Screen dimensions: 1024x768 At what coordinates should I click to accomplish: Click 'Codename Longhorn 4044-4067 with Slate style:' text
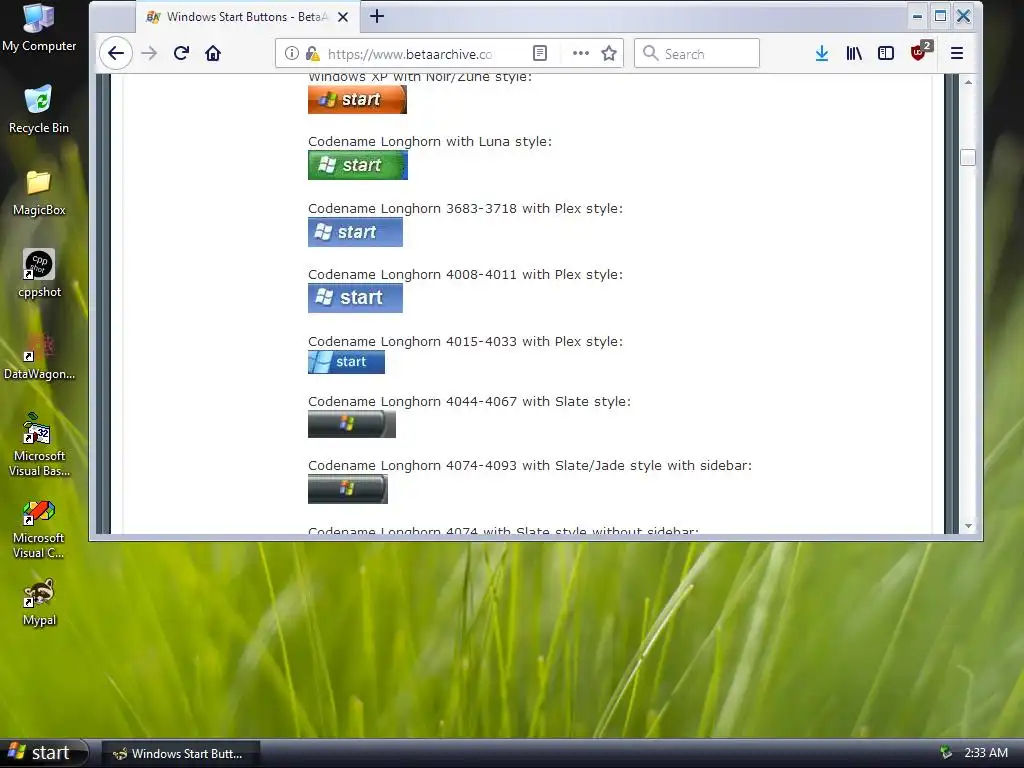click(470, 402)
